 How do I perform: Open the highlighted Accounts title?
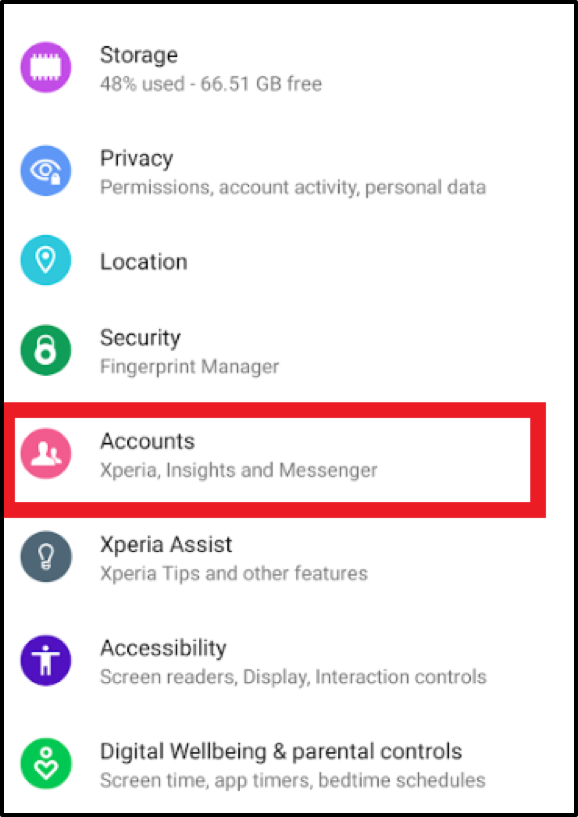147,441
